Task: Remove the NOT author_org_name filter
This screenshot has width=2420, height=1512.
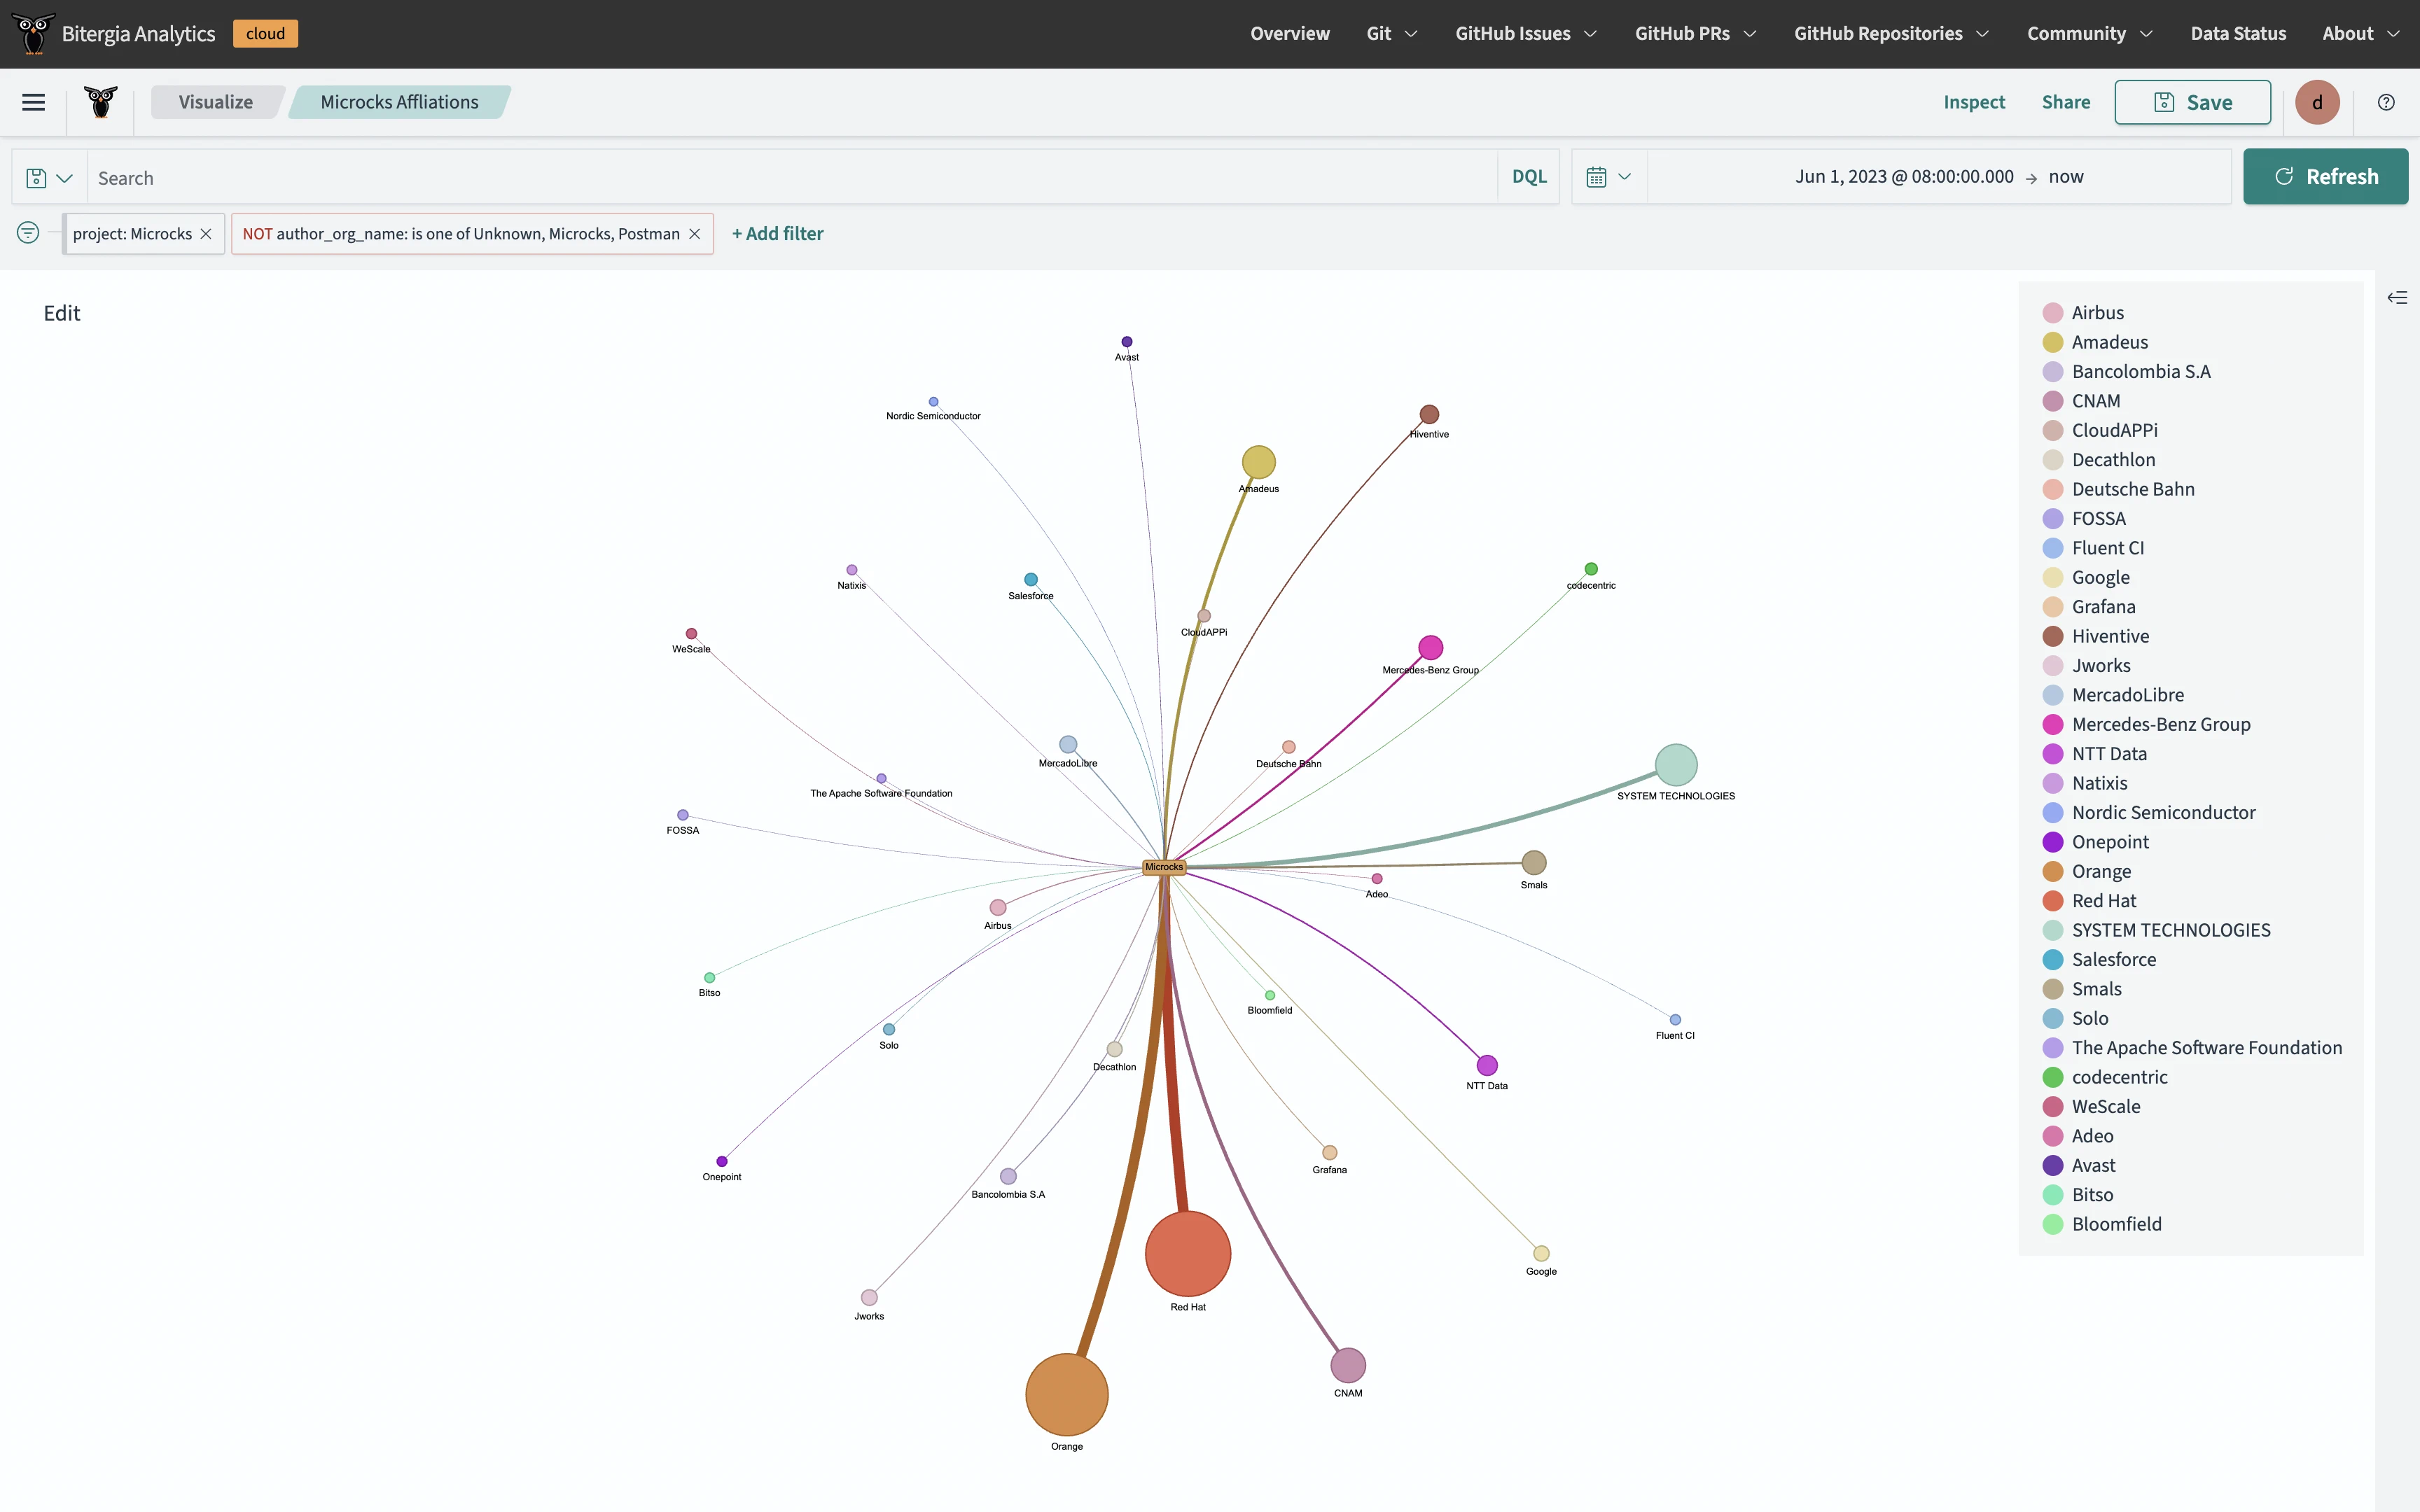Action: [695, 234]
